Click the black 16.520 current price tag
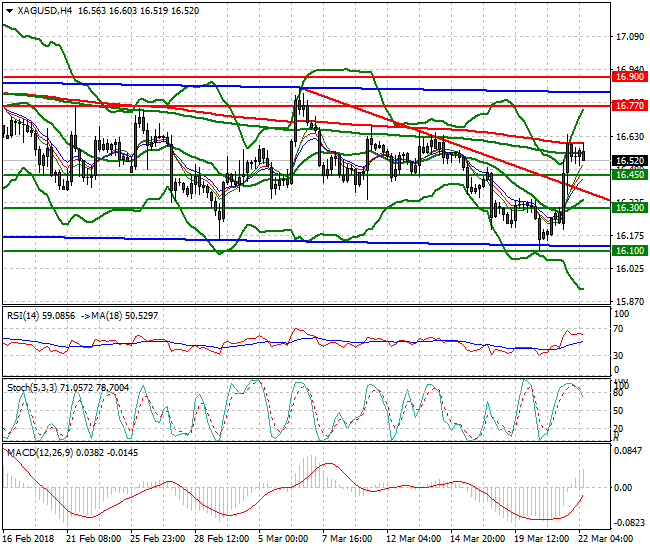Image resolution: width=650 pixels, height=550 pixels. (627, 161)
